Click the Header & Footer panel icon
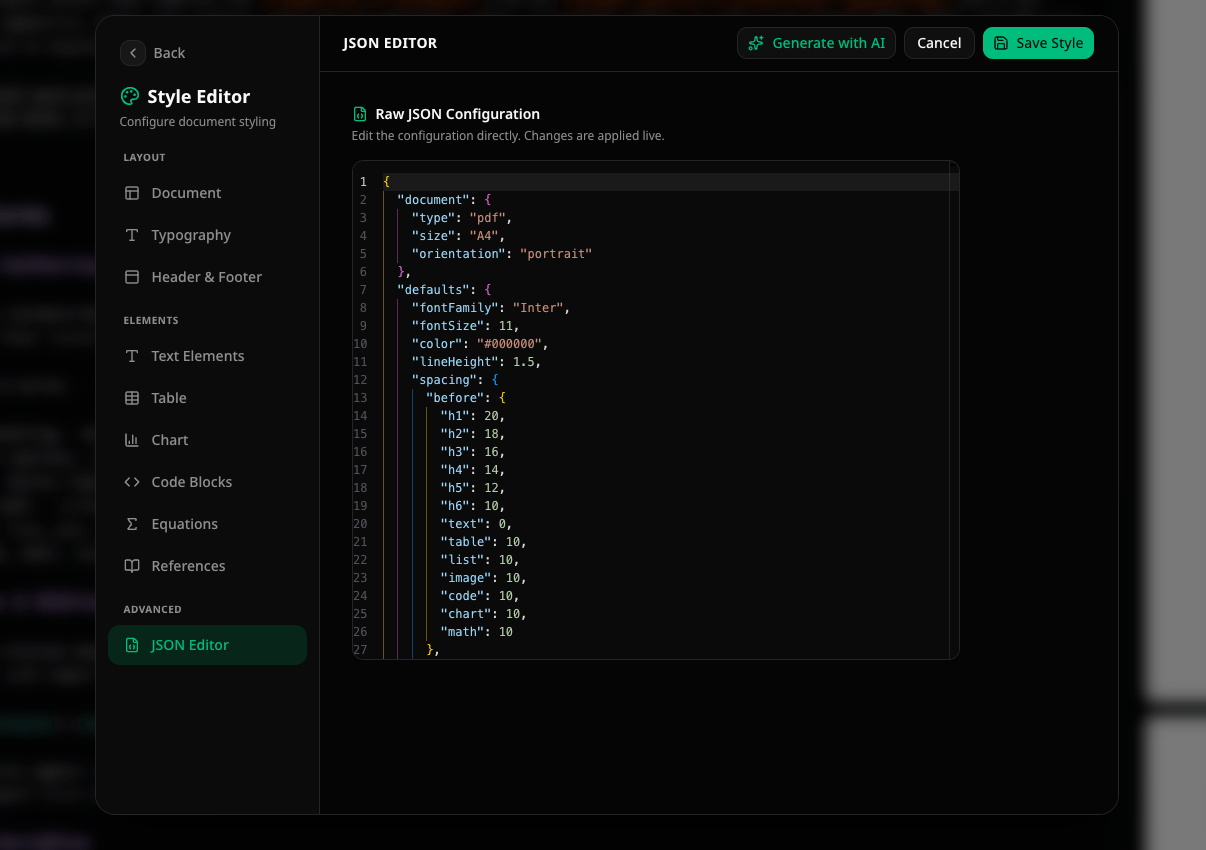1206x850 pixels. click(132, 277)
